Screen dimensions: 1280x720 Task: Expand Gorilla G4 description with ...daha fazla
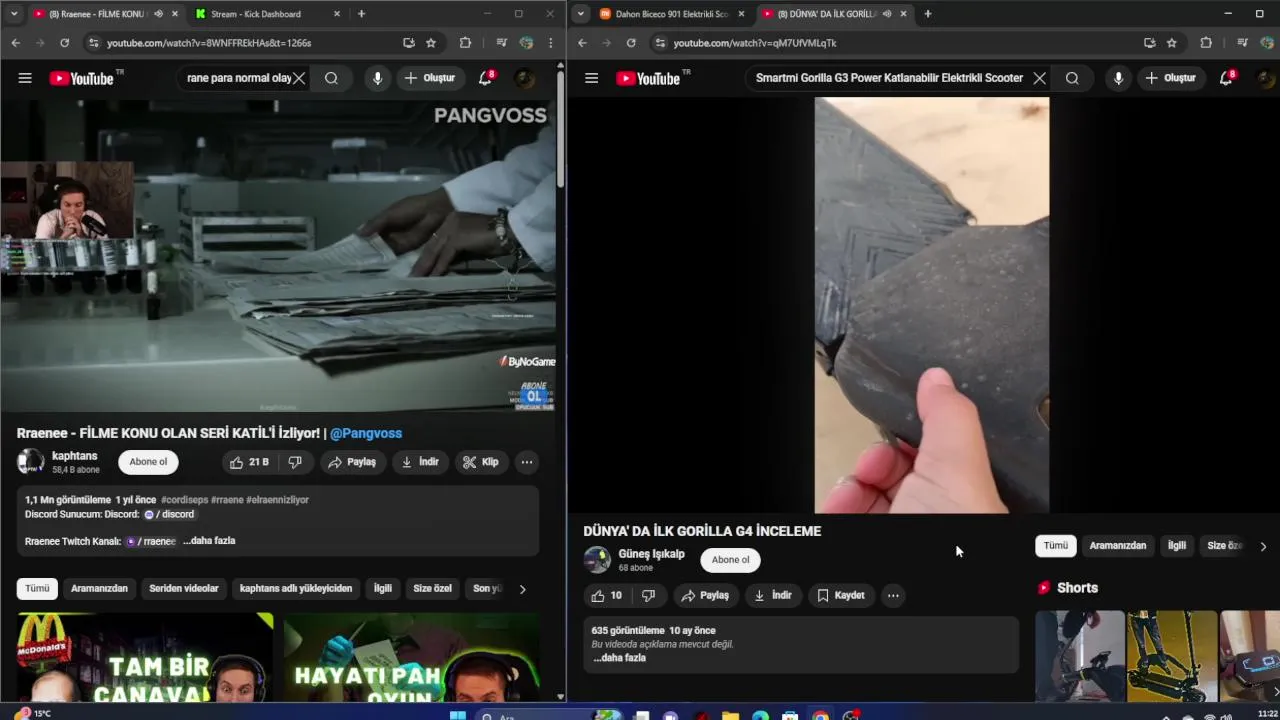619,658
